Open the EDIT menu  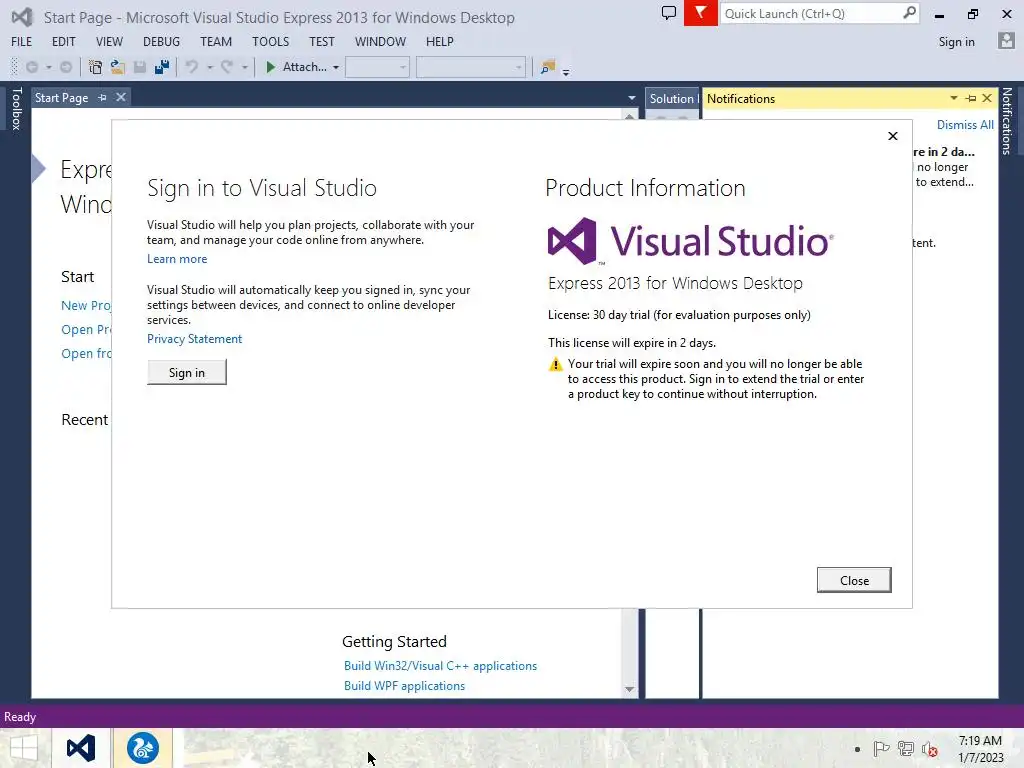pos(63,41)
